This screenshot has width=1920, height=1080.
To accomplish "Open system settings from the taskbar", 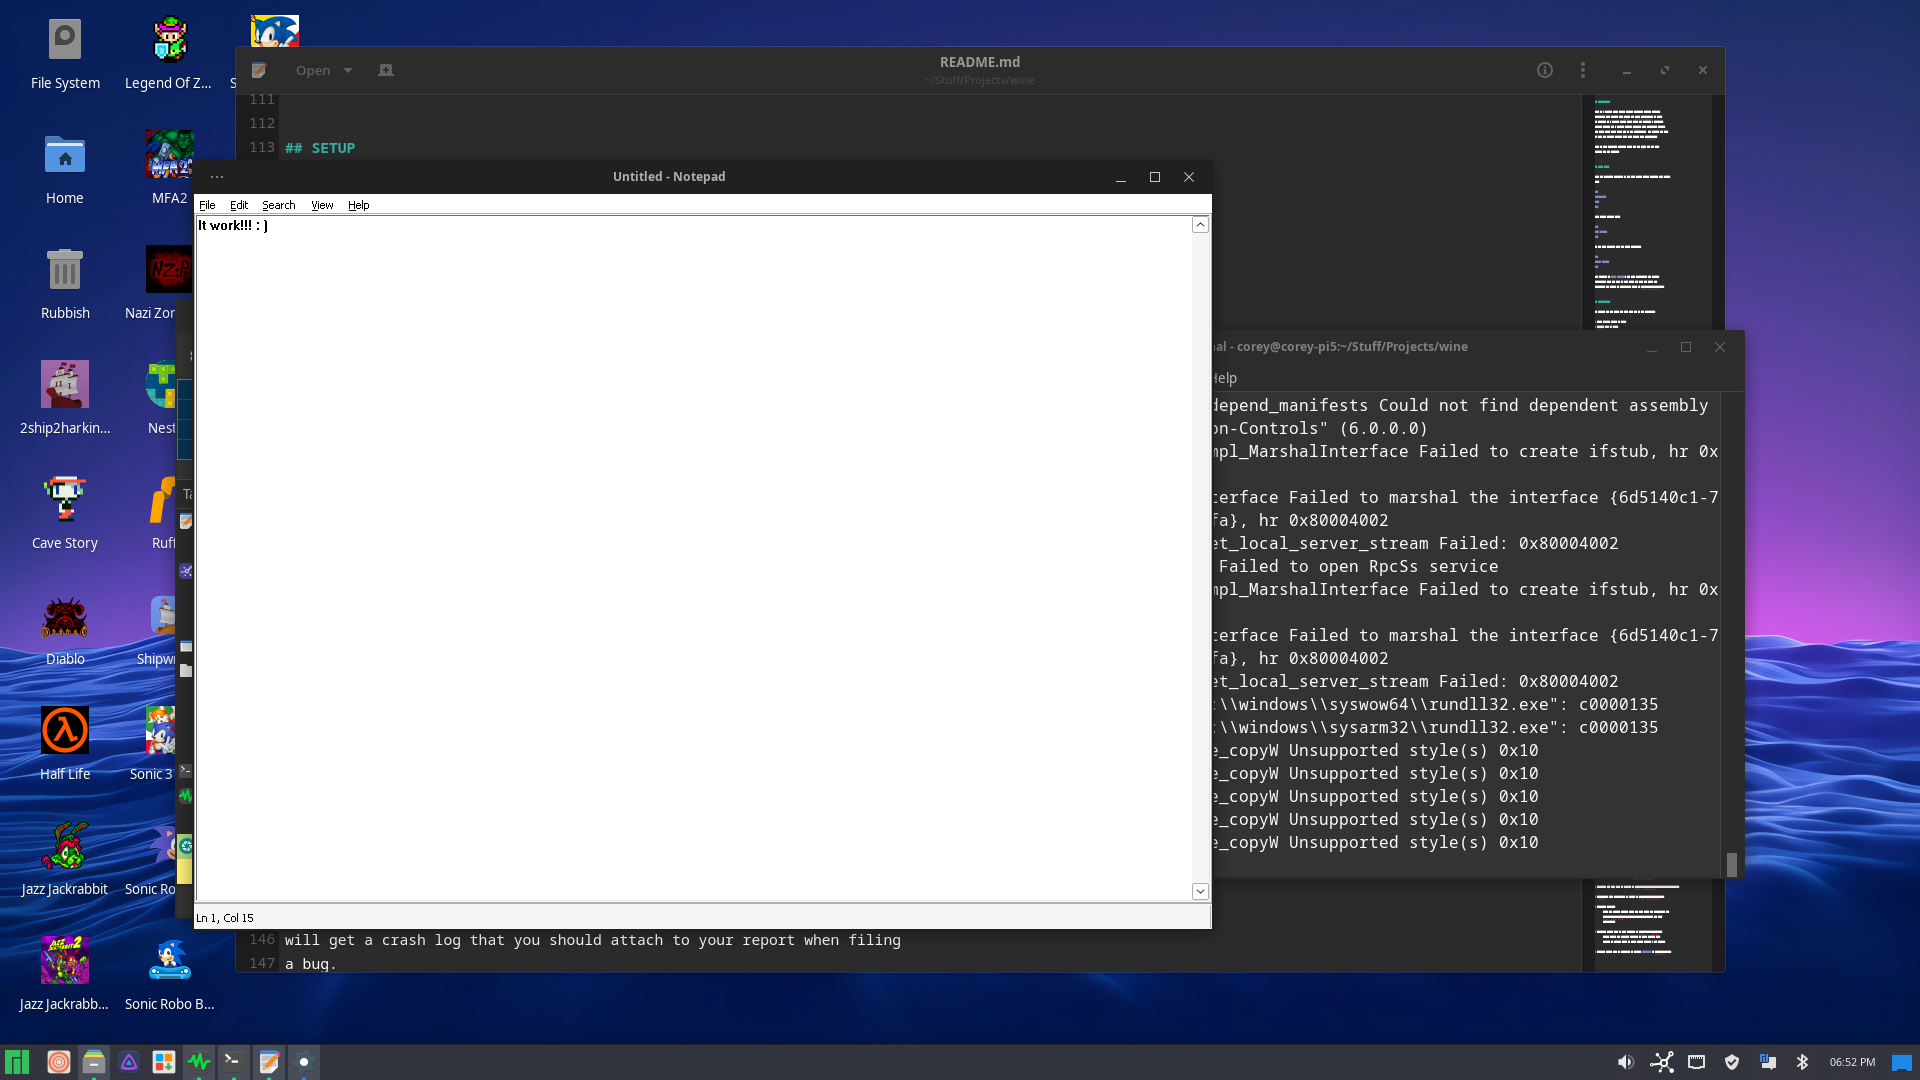I will click(304, 1062).
